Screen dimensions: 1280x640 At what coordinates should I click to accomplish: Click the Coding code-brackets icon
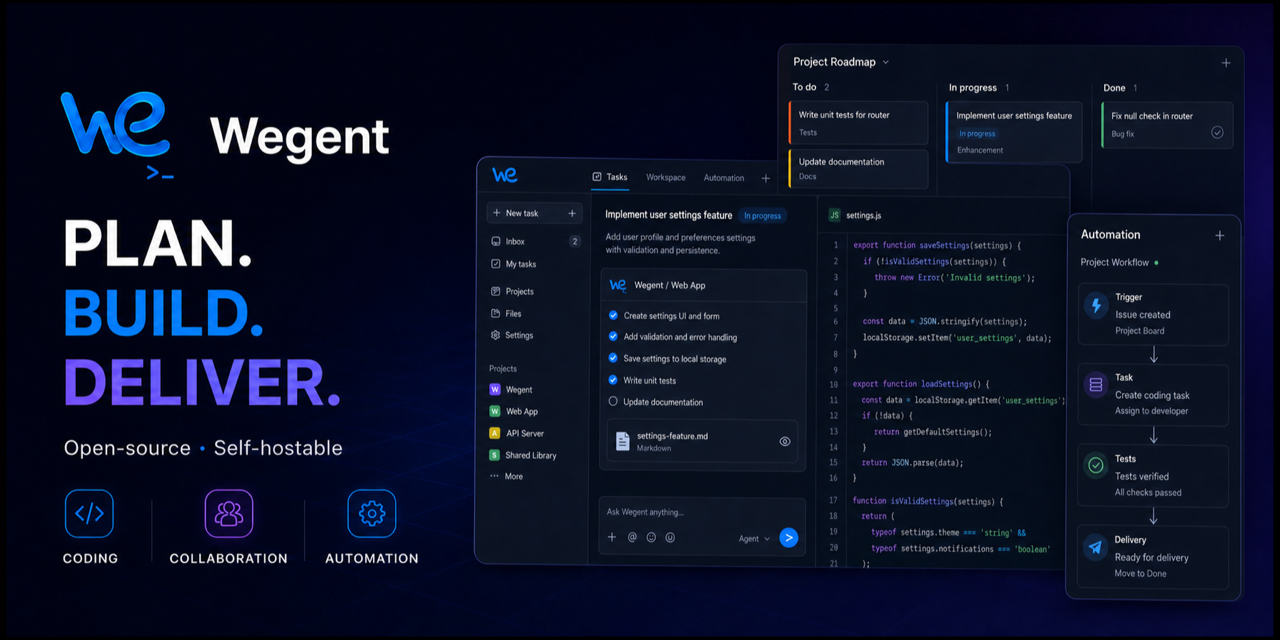tap(90, 514)
